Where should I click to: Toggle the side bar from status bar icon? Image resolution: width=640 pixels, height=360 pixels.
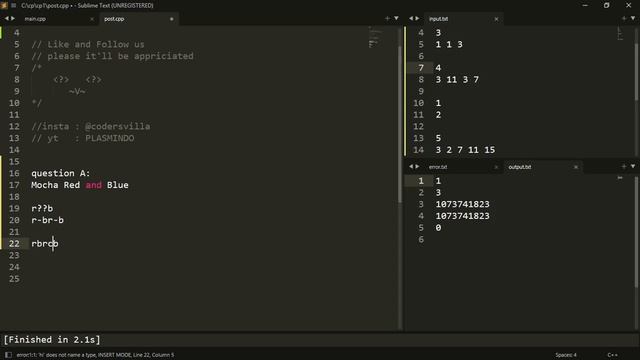(8, 355)
